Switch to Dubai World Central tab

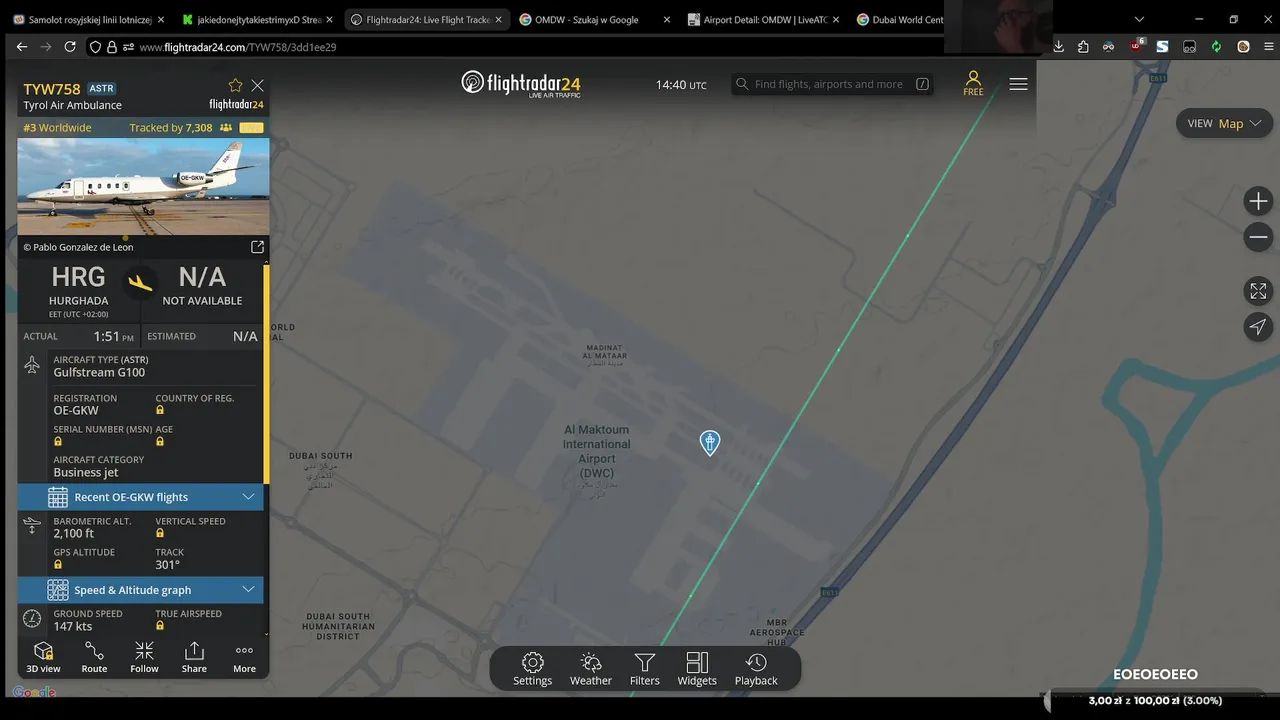[900, 19]
